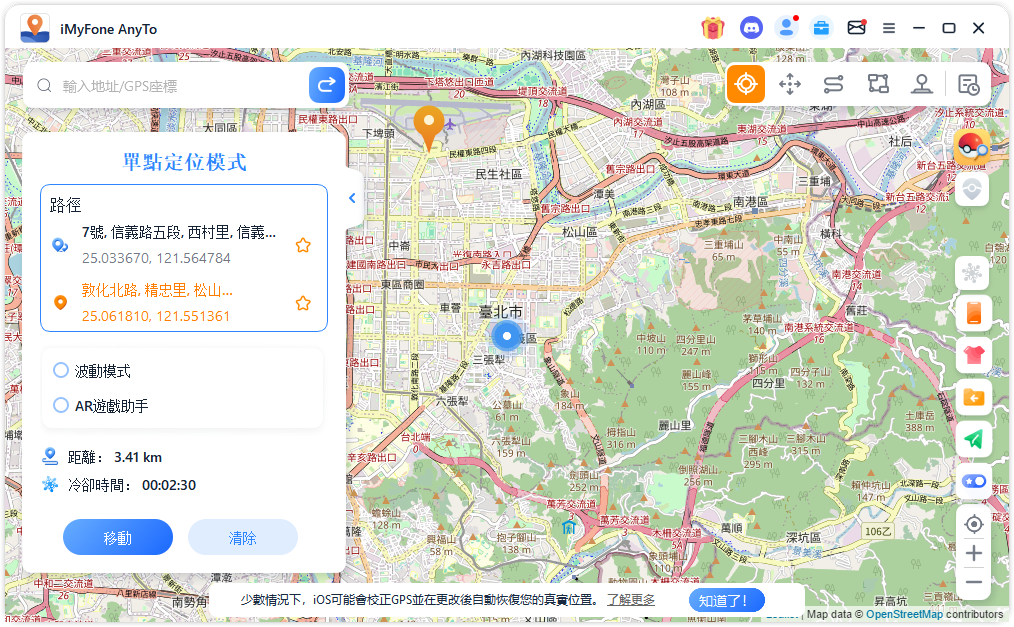Zoom out the map with minus
Viewport: 1014px width, 627px height.
click(973, 582)
